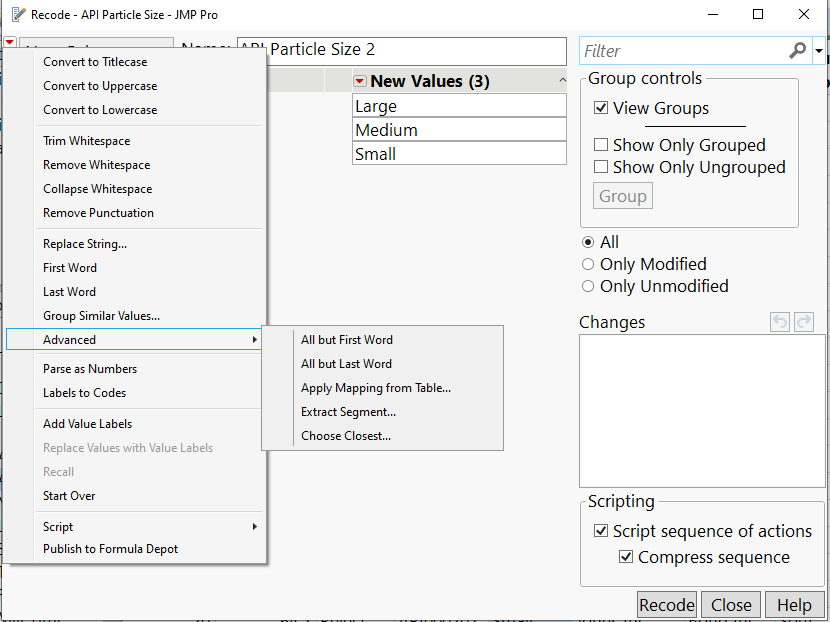Select Convert to Titlecase menu item
The height and width of the screenshot is (622, 830).
tap(95, 62)
